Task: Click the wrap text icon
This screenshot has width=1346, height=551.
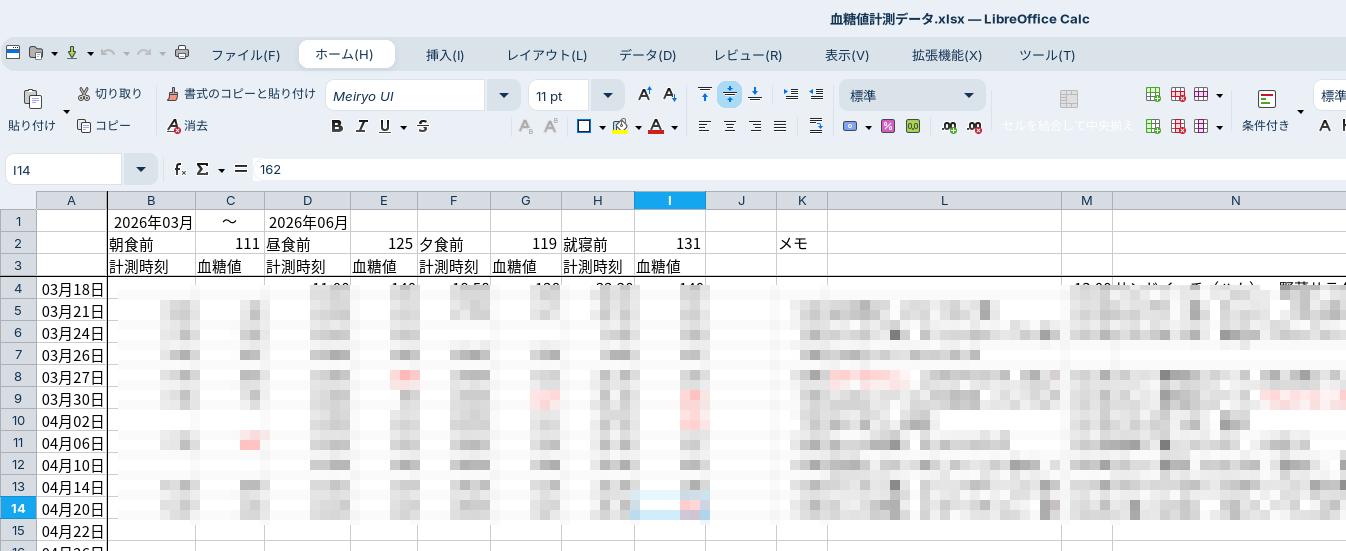Action: pyautogui.click(x=816, y=126)
